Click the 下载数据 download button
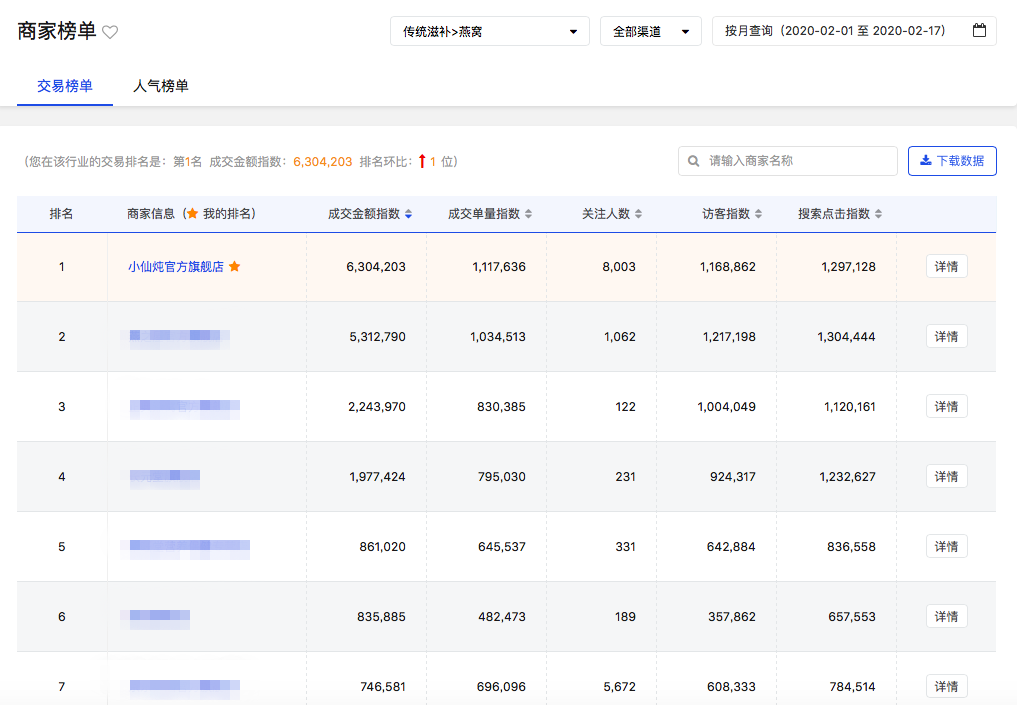Image resolution: width=1017 pixels, height=705 pixels. click(952, 161)
